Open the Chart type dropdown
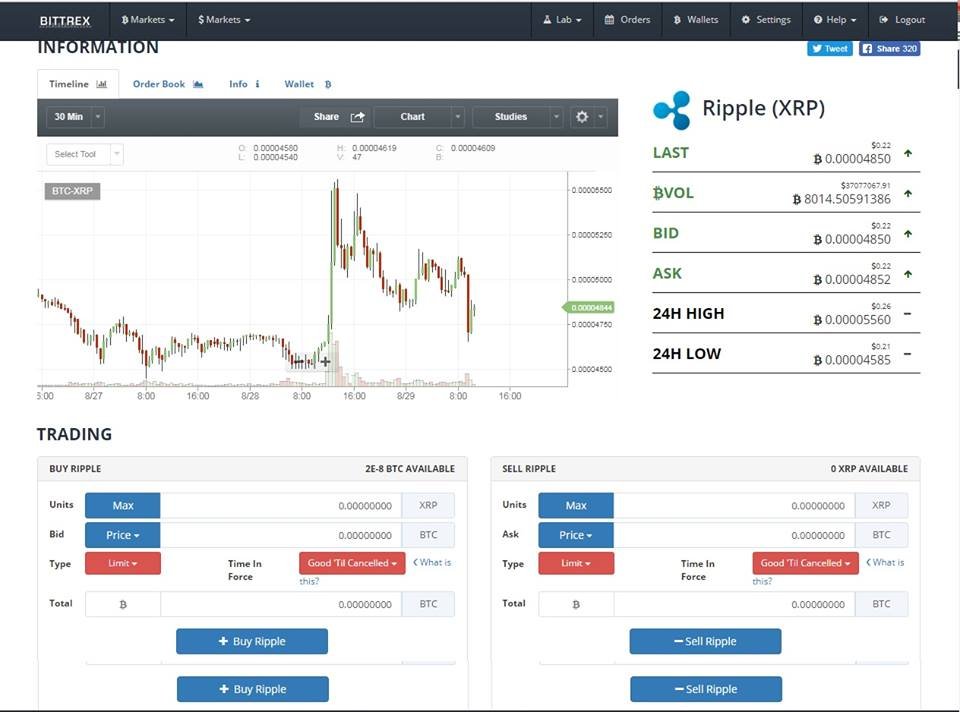The height and width of the screenshot is (712, 960). point(419,116)
